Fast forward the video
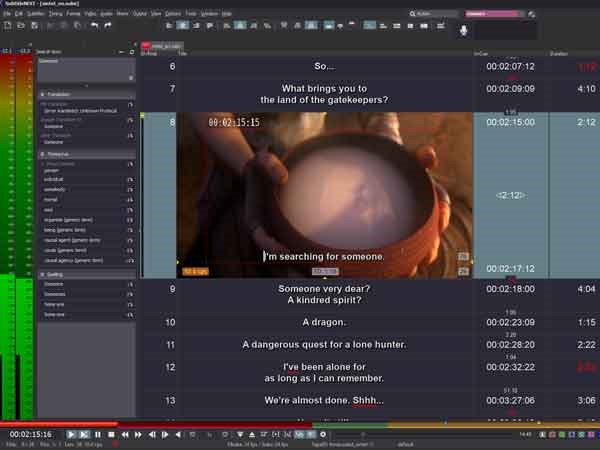Image resolution: width=600 pixels, height=450 pixels. point(138,435)
